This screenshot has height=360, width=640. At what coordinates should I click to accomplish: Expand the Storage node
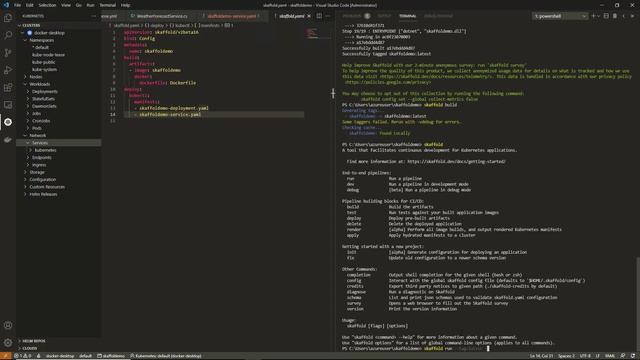pos(25,172)
